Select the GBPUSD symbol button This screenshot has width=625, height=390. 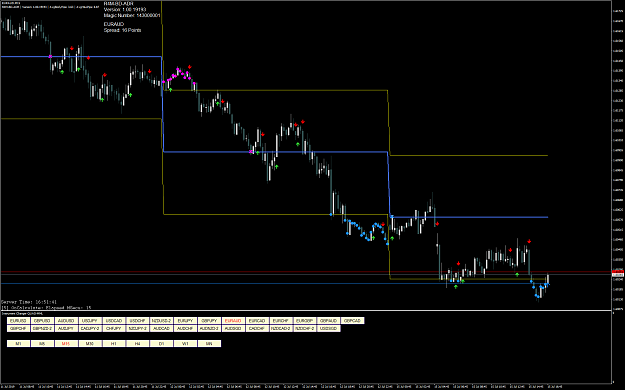point(42,321)
